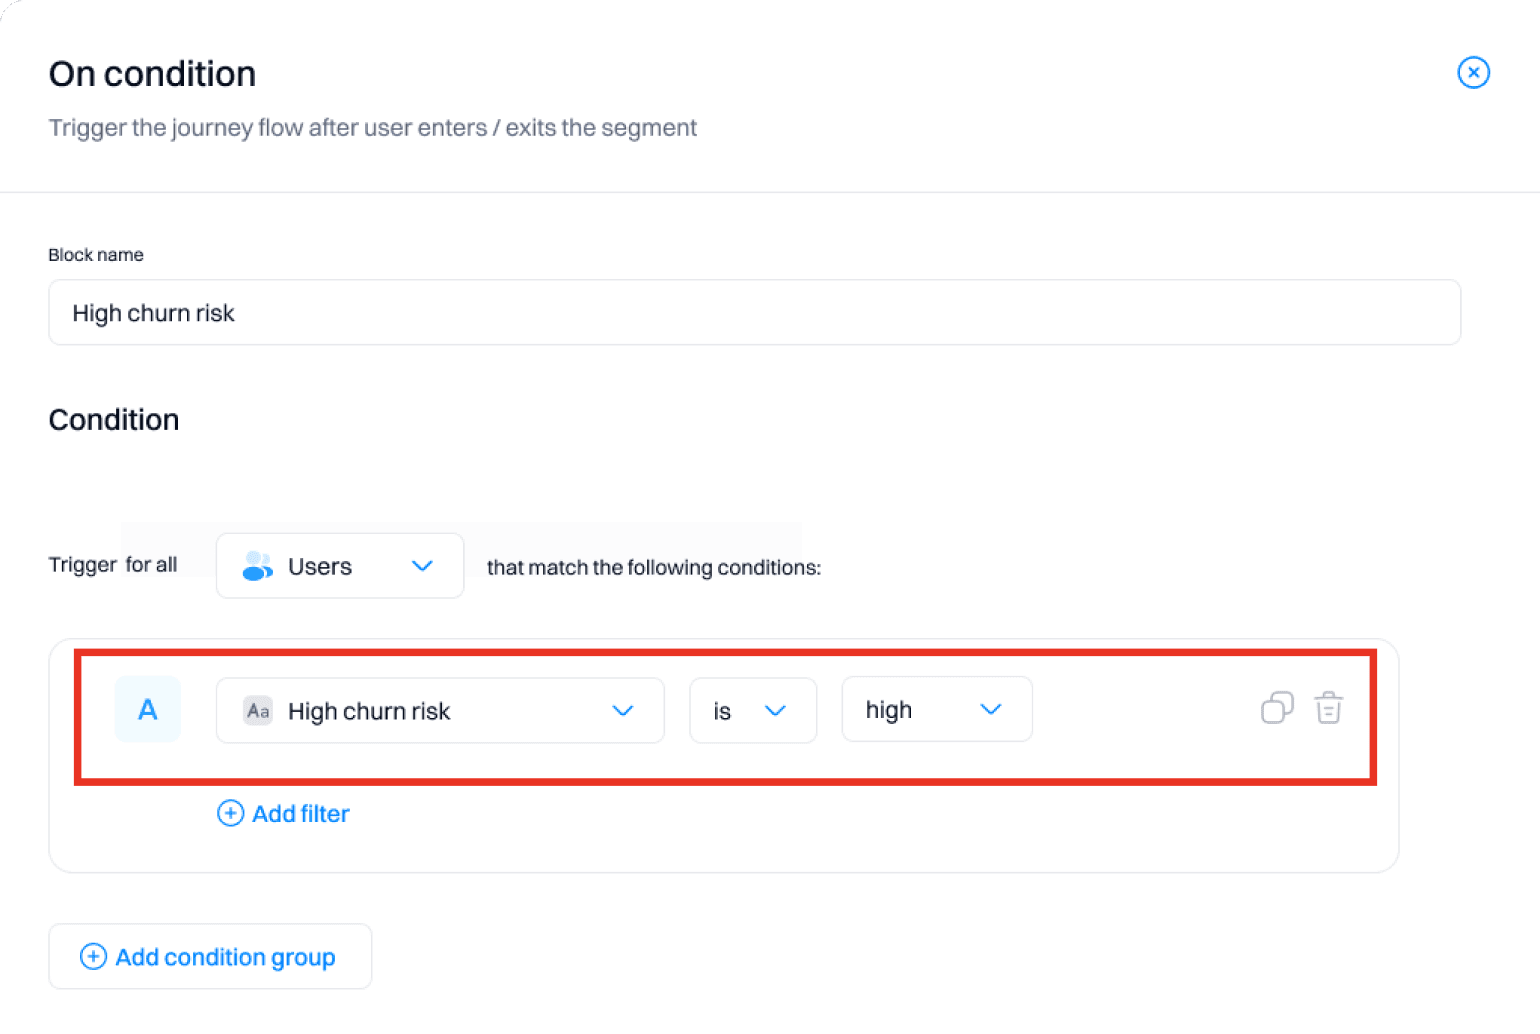Click the chevron beside the "is" operator
The height and width of the screenshot is (1034, 1540).
click(775, 711)
